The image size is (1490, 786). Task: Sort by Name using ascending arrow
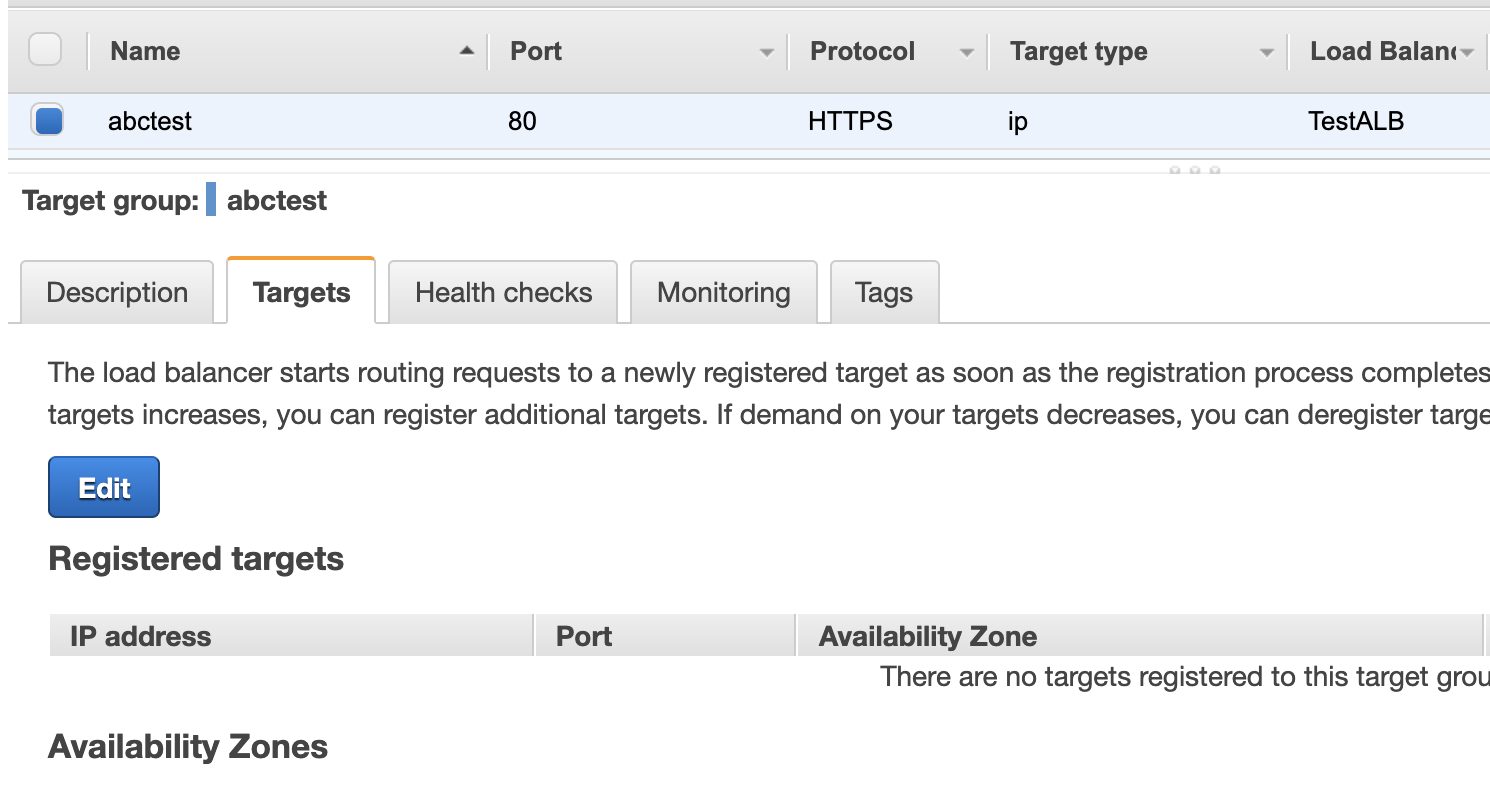[466, 51]
